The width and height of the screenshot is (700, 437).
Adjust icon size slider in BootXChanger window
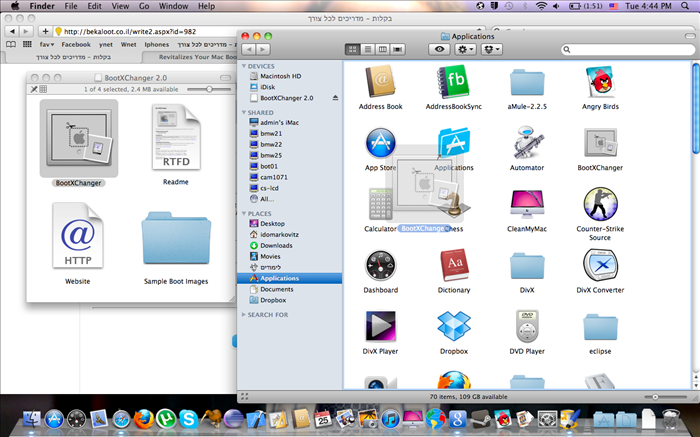tap(209, 89)
